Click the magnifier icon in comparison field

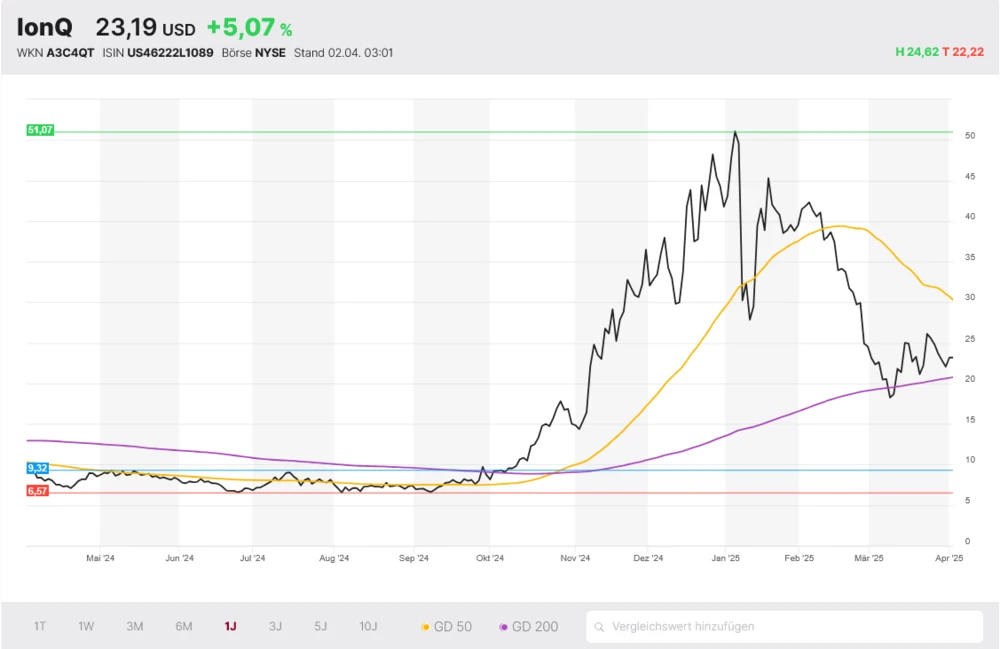coord(600,627)
